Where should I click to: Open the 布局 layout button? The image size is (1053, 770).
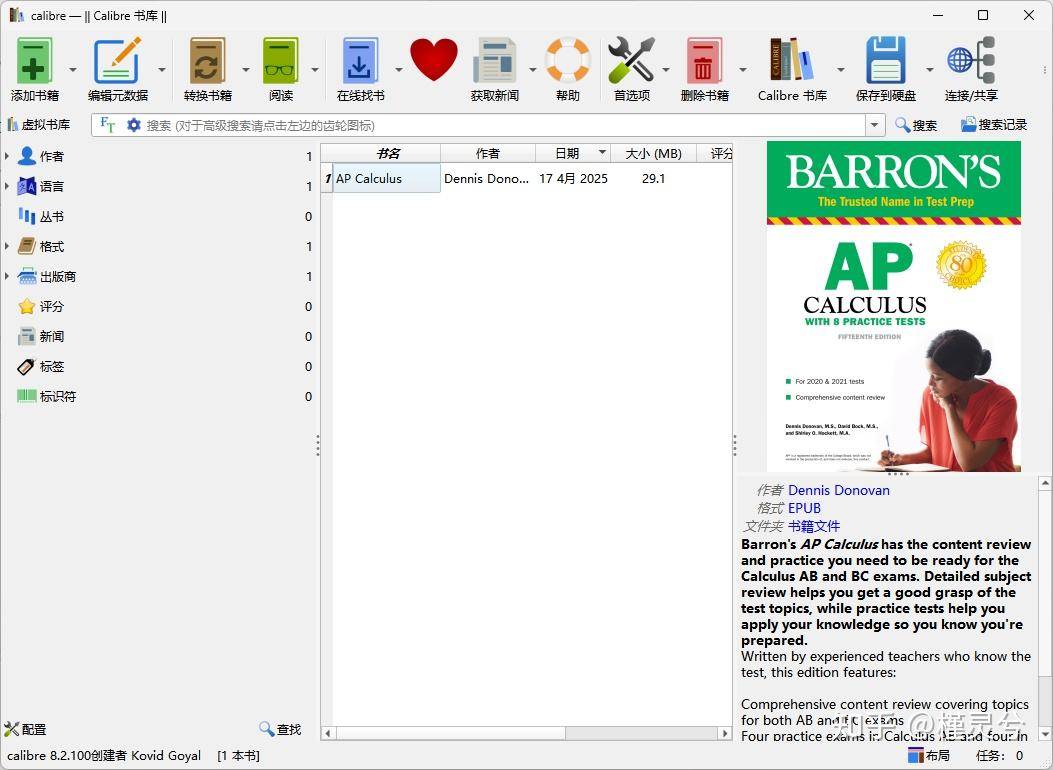coord(929,755)
